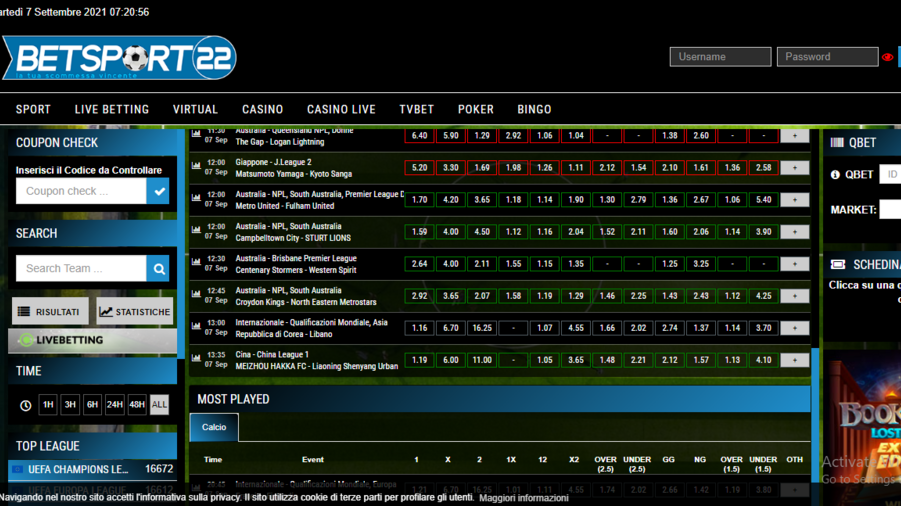Click the coupon check confirm checkmark icon

pos(158,191)
